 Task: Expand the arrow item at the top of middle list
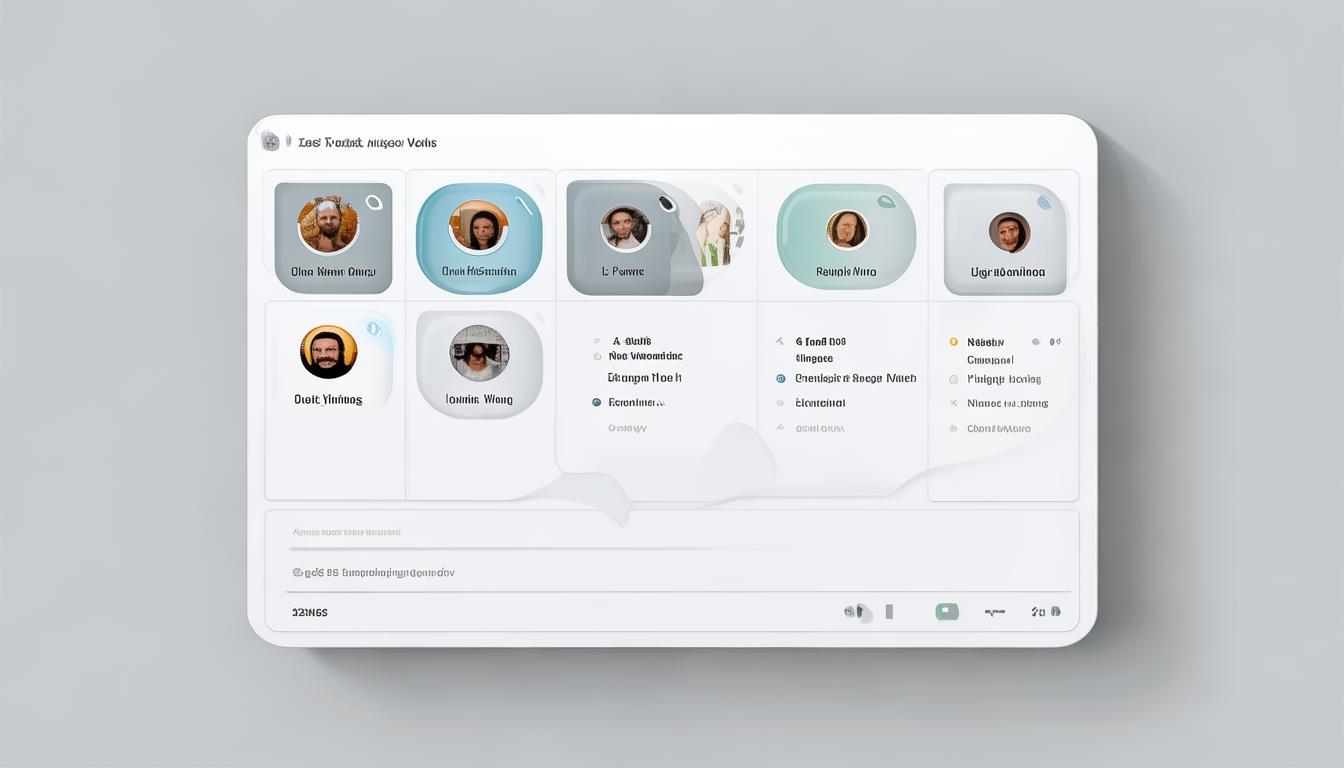pos(780,341)
